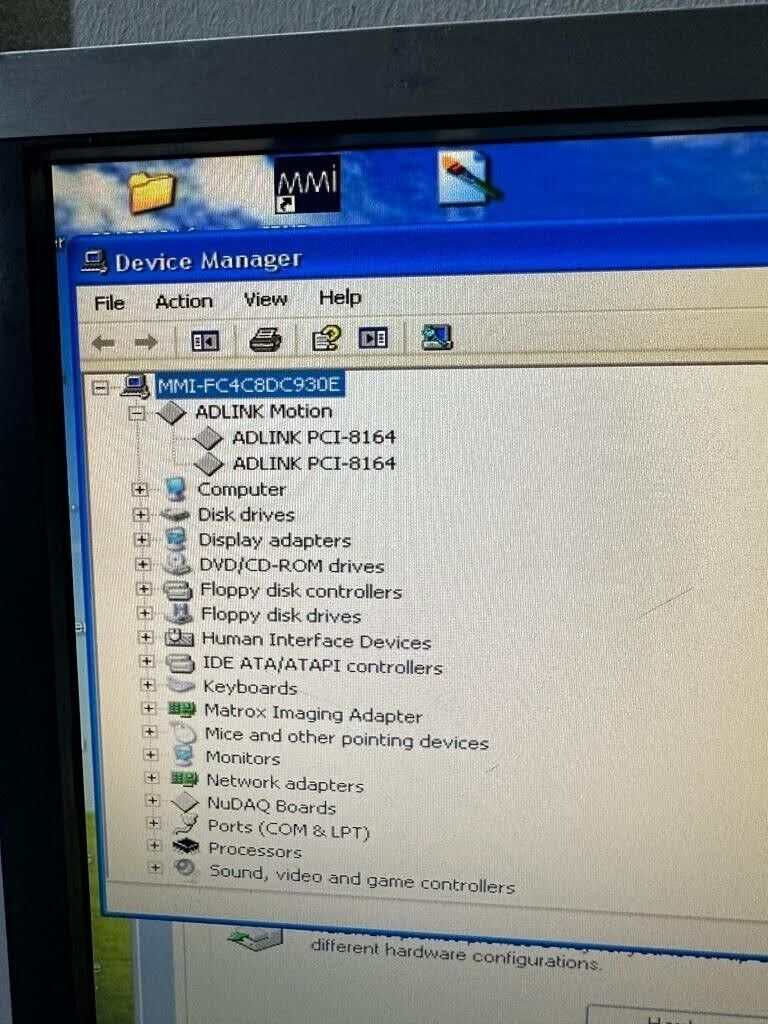768x1024 pixels.
Task: Click the Forward arrow toolbar button
Action: tap(145, 342)
